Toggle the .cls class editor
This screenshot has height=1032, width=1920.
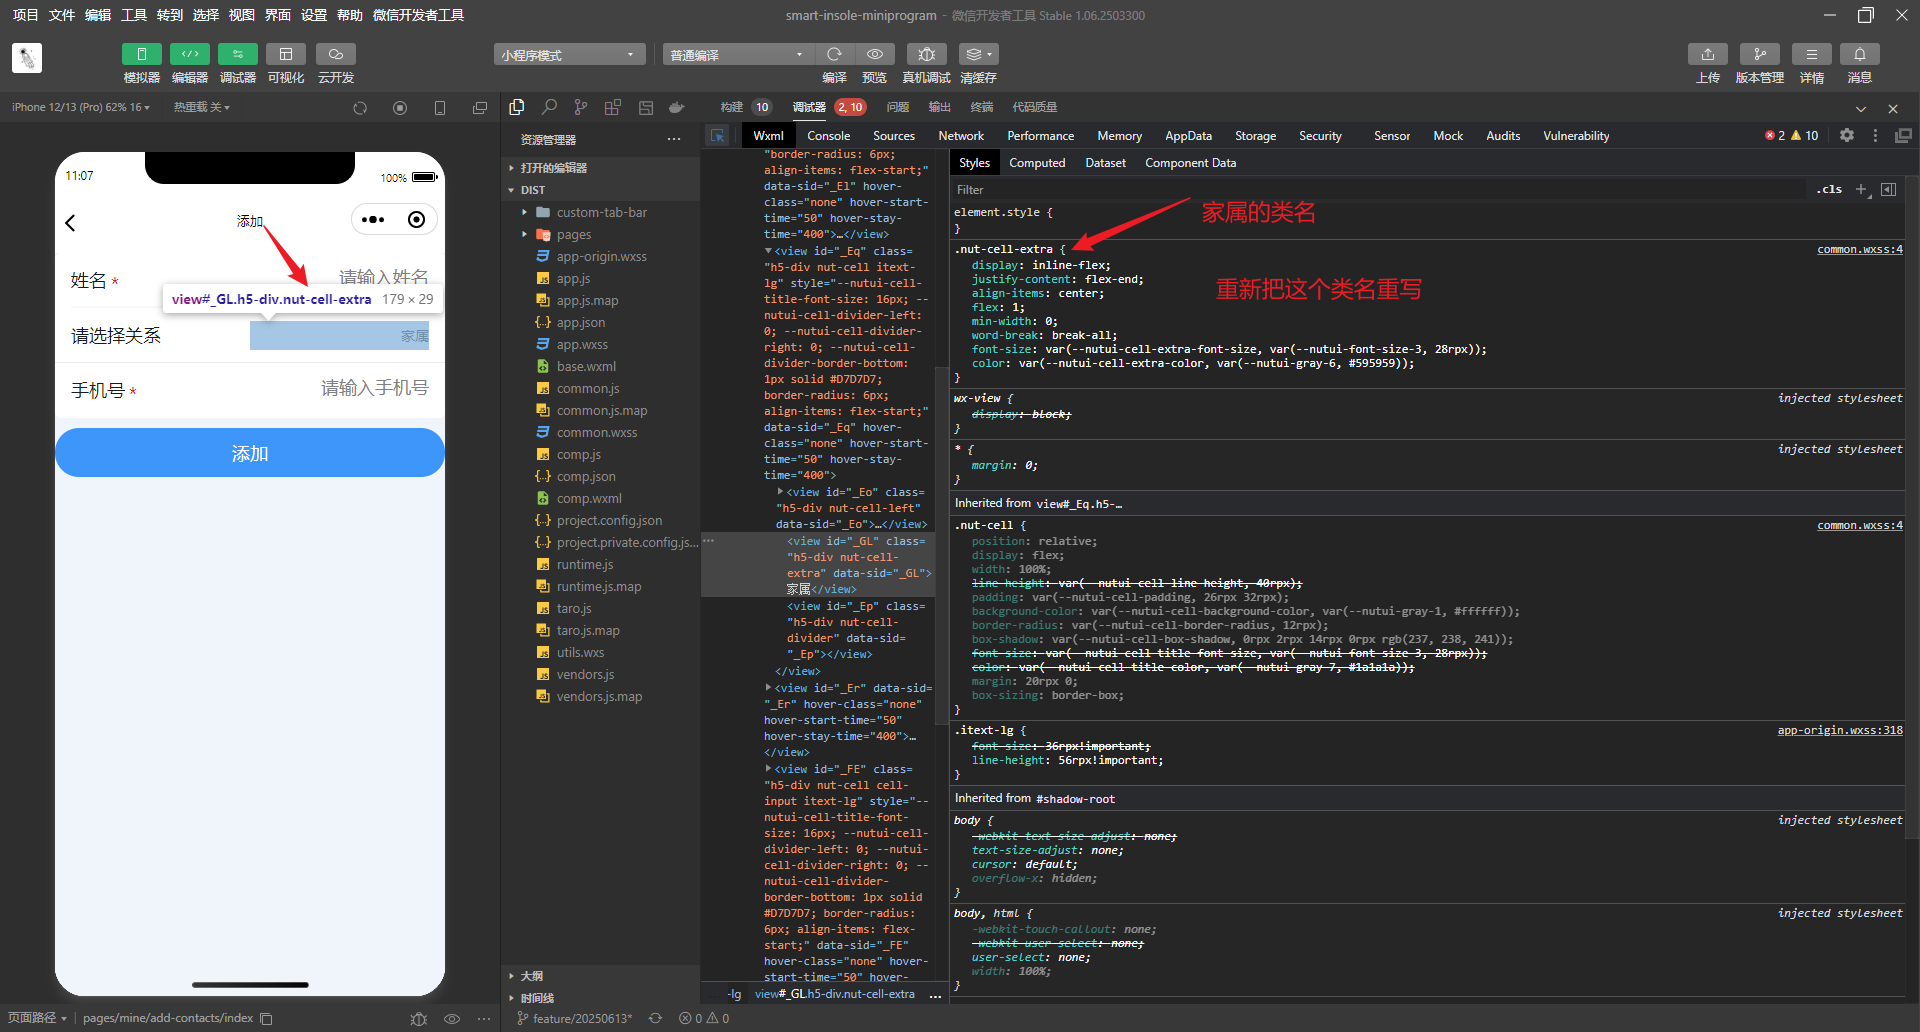pos(1830,189)
